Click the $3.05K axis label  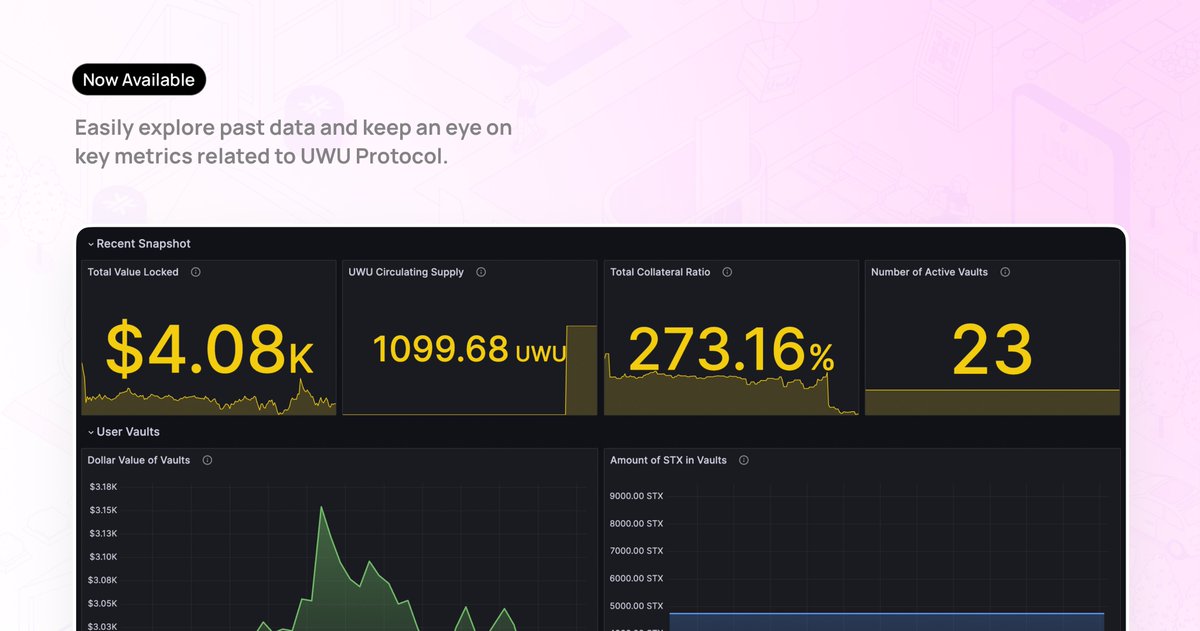click(103, 603)
